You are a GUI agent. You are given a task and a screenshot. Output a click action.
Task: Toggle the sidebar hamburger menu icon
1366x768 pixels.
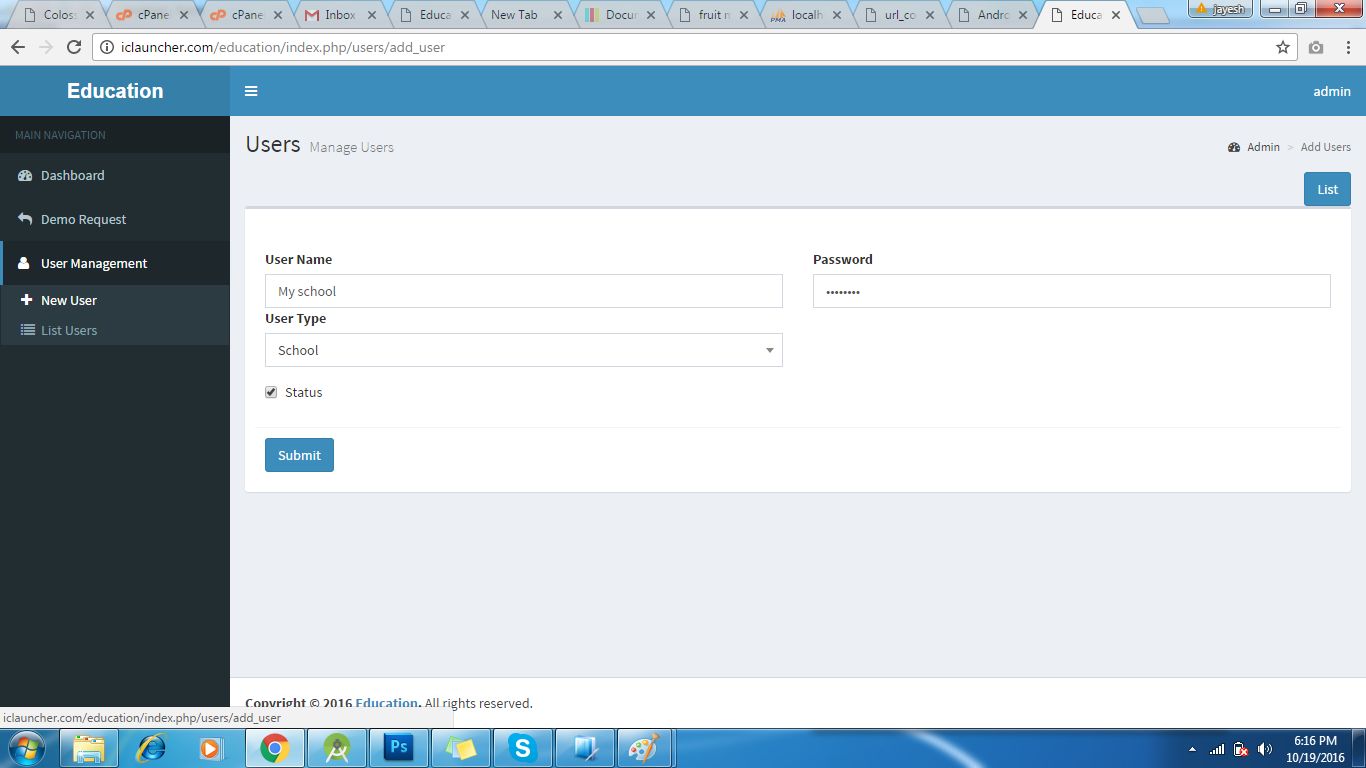click(x=251, y=91)
